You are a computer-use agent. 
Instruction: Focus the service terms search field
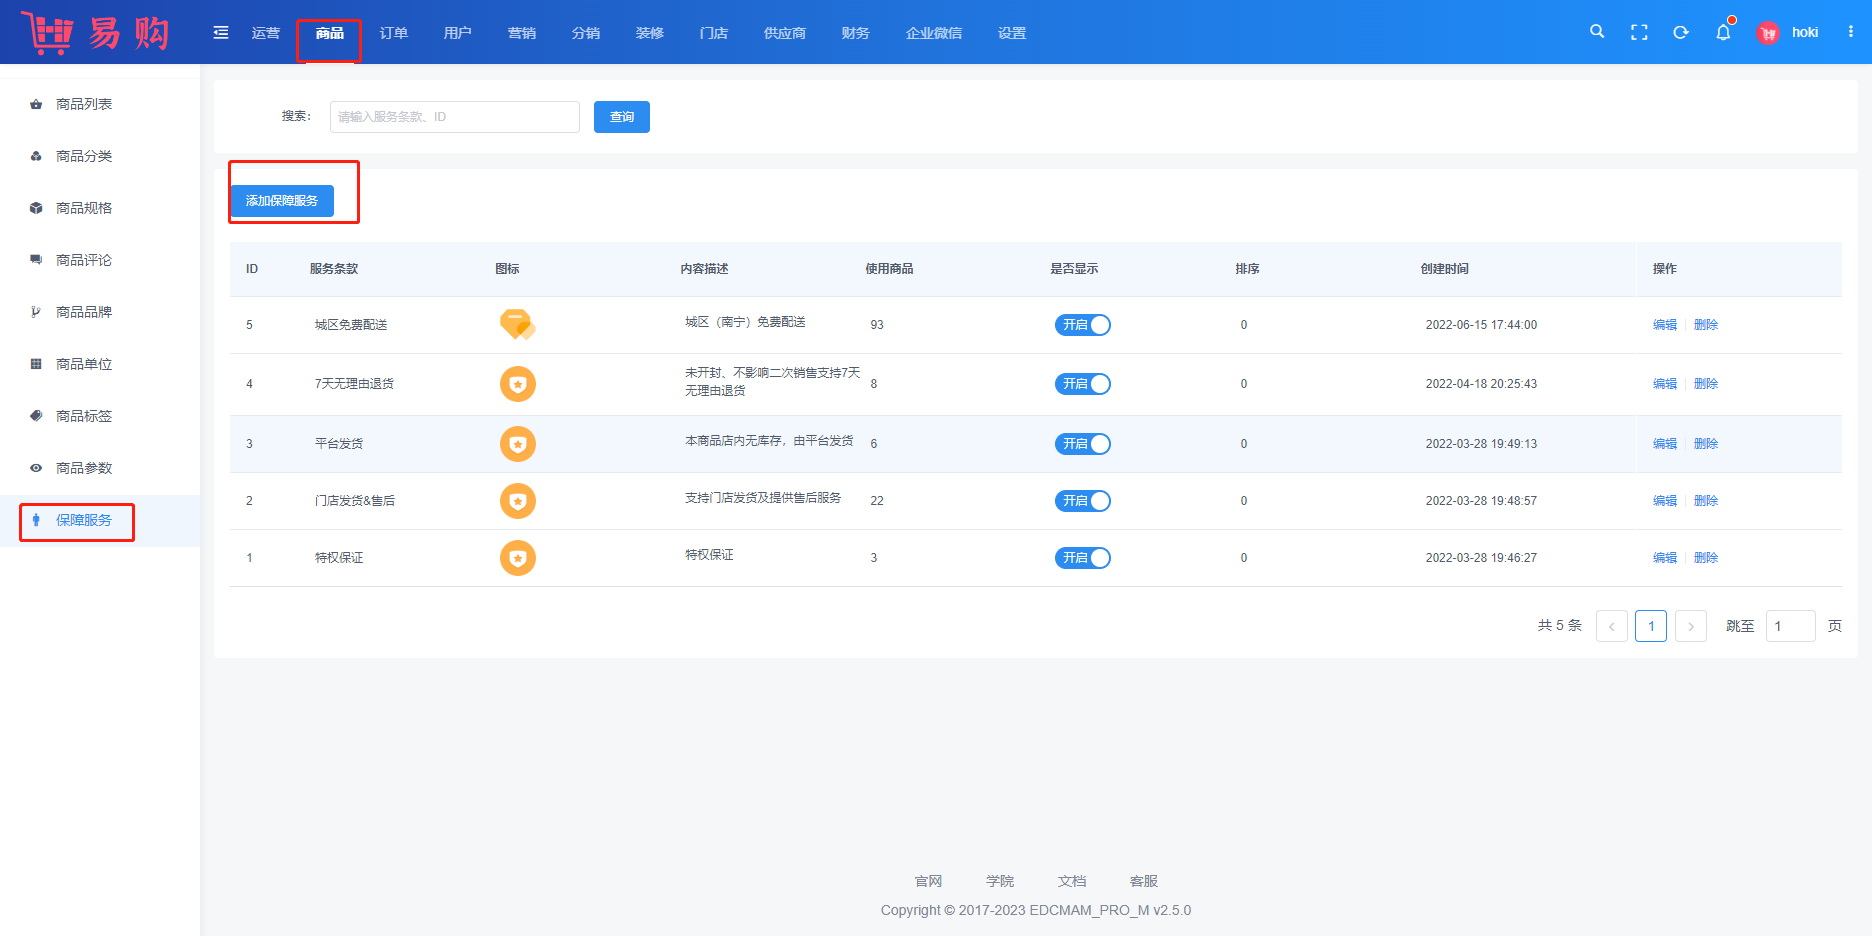click(455, 117)
